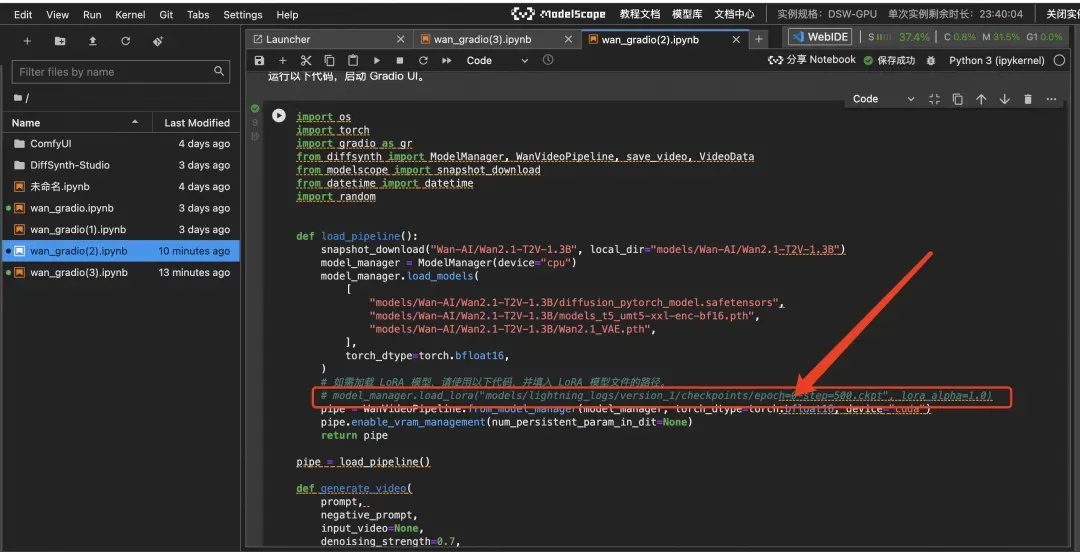Viewport: 1080px width, 552px height.
Task: Click the 分享 Notebook button
Action: pos(812,60)
